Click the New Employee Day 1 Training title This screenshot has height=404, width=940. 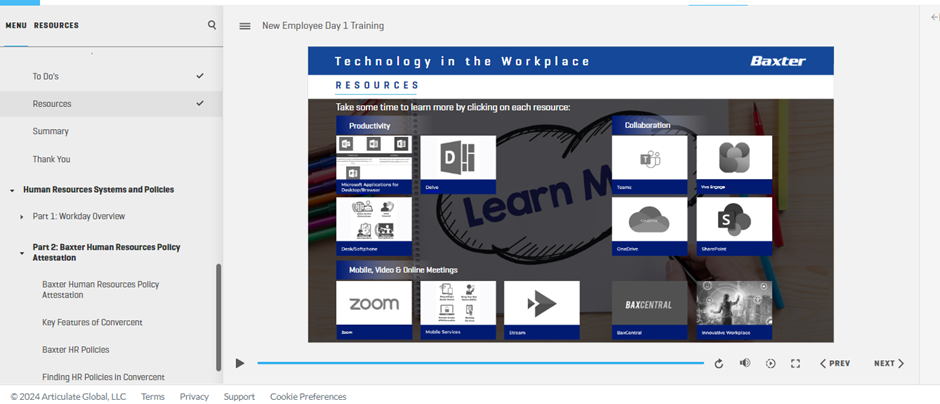point(323,26)
